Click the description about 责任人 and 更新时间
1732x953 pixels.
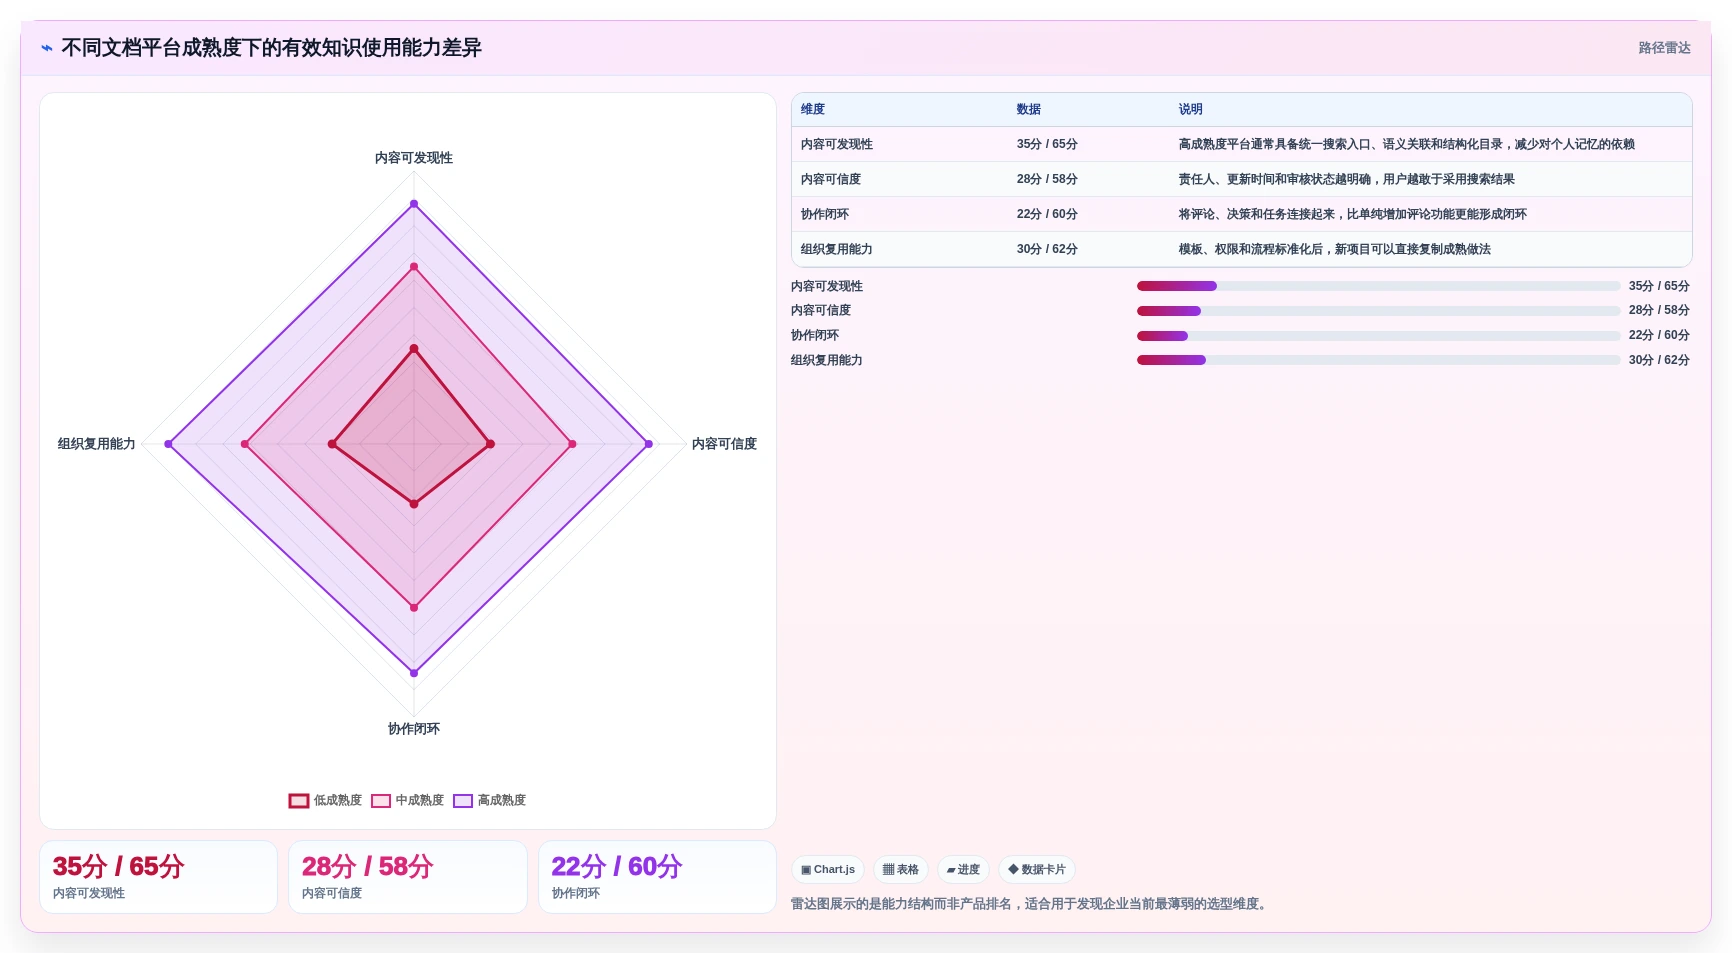click(x=1346, y=180)
